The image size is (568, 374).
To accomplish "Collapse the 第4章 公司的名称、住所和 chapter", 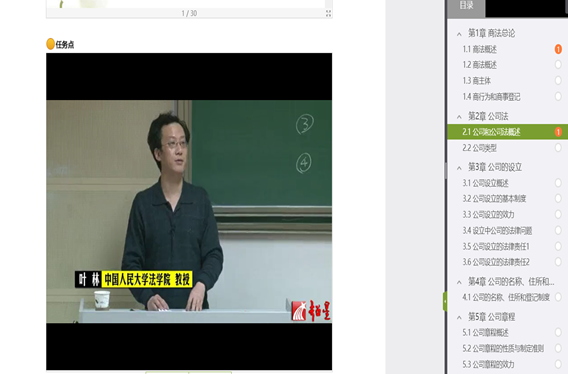I will 459,282.
